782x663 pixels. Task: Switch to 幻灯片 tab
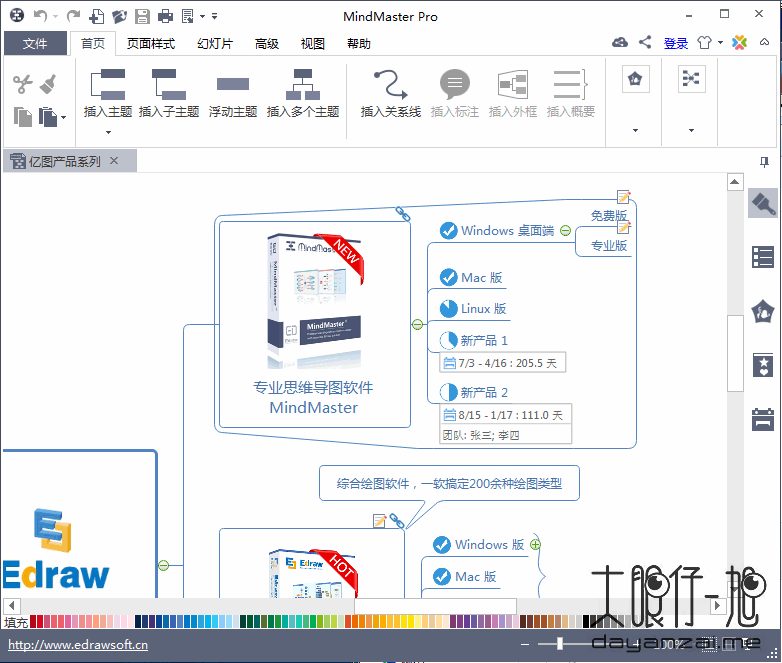click(x=215, y=43)
